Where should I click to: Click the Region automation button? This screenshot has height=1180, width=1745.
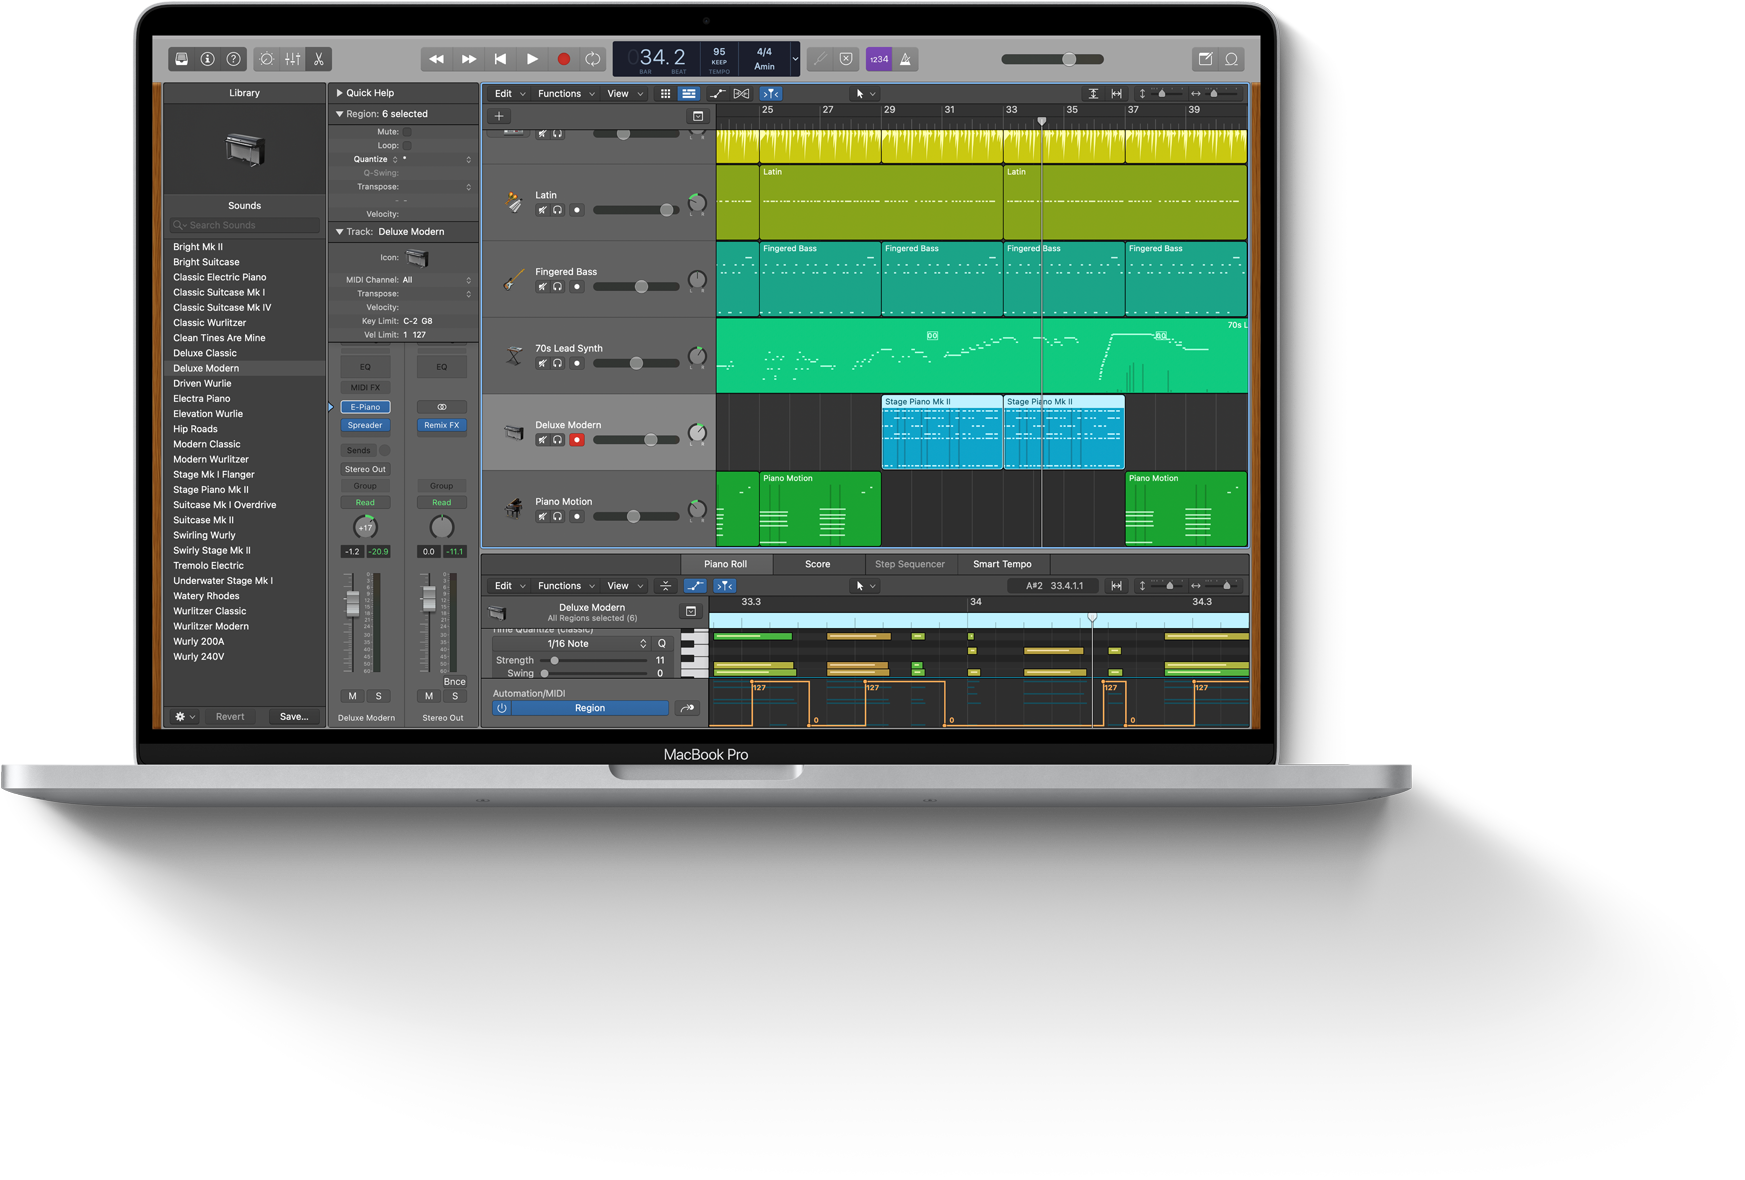(x=589, y=708)
